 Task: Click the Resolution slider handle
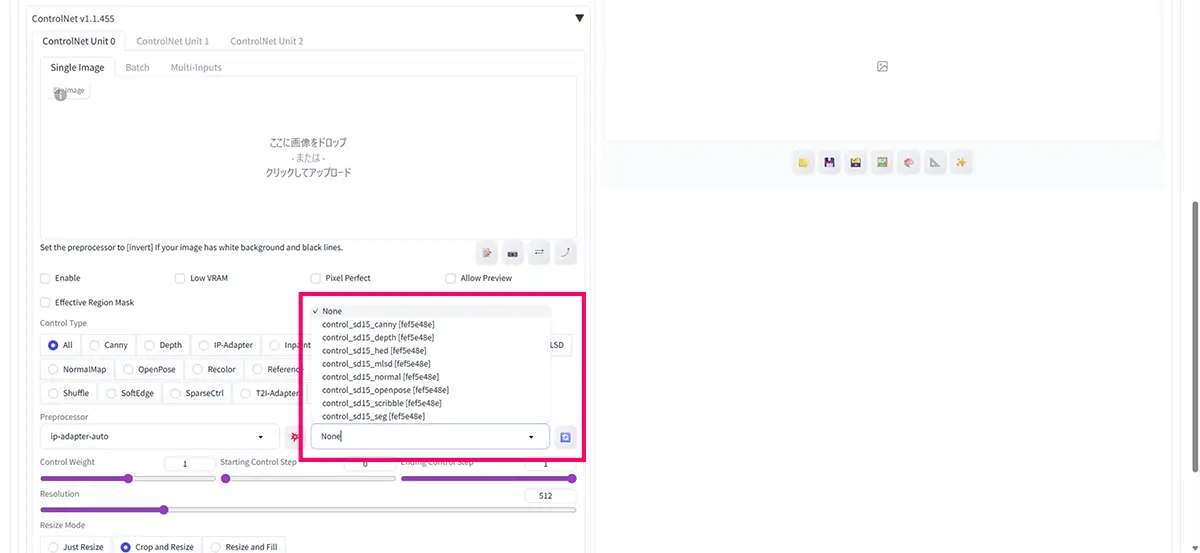point(164,510)
